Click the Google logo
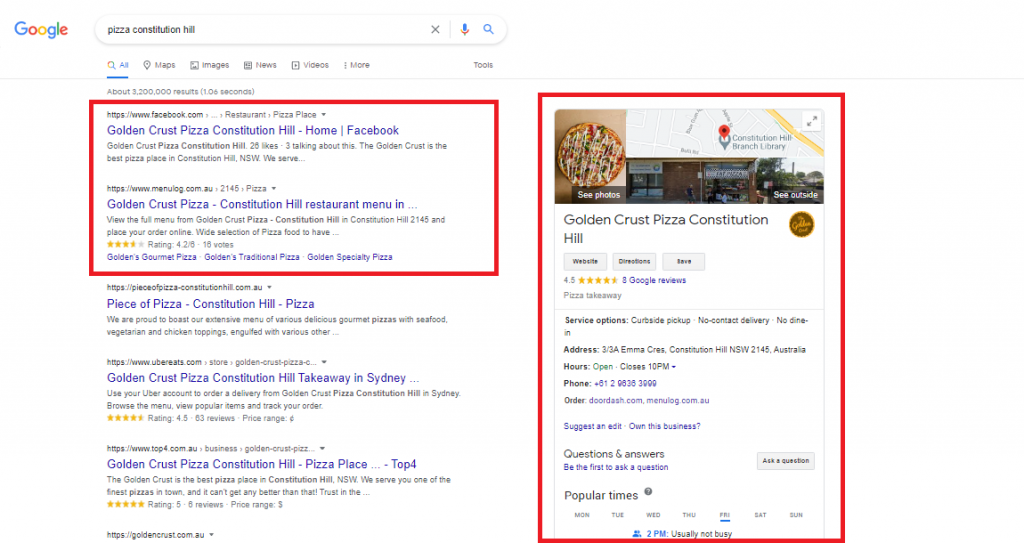1024x543 pixels. 41,30
